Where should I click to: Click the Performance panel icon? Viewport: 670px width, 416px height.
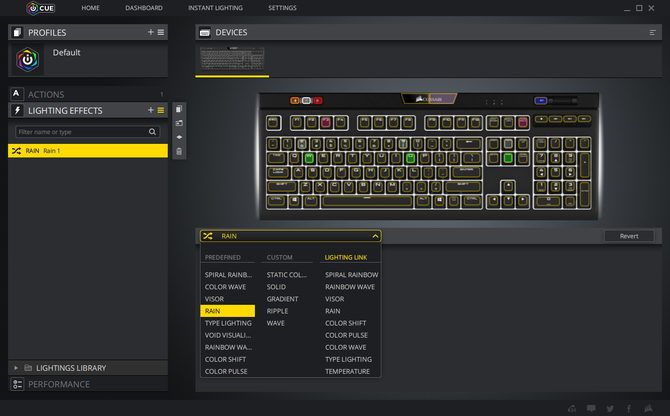coord(18,384)
